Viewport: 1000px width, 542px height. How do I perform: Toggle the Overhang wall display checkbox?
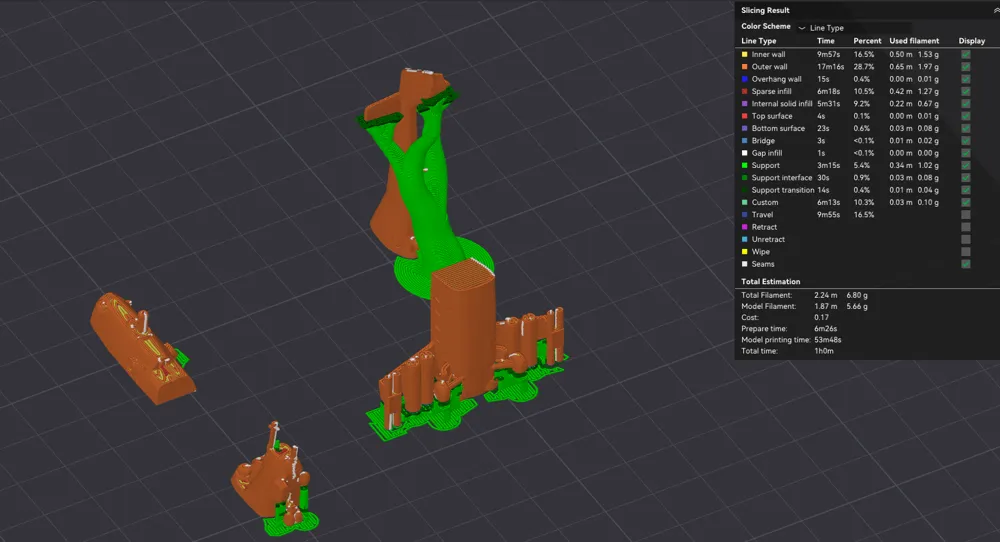tap(966, 79)
